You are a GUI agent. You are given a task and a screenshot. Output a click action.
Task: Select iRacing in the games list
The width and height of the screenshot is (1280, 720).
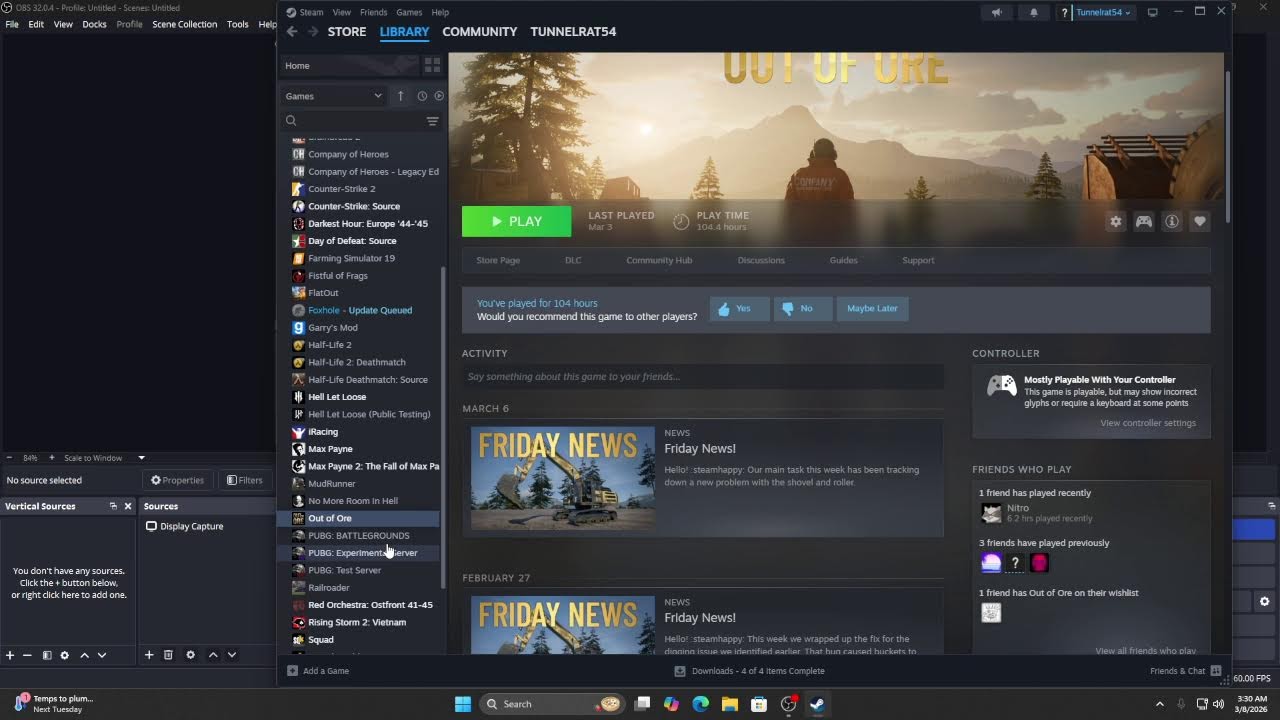point(322,432)
